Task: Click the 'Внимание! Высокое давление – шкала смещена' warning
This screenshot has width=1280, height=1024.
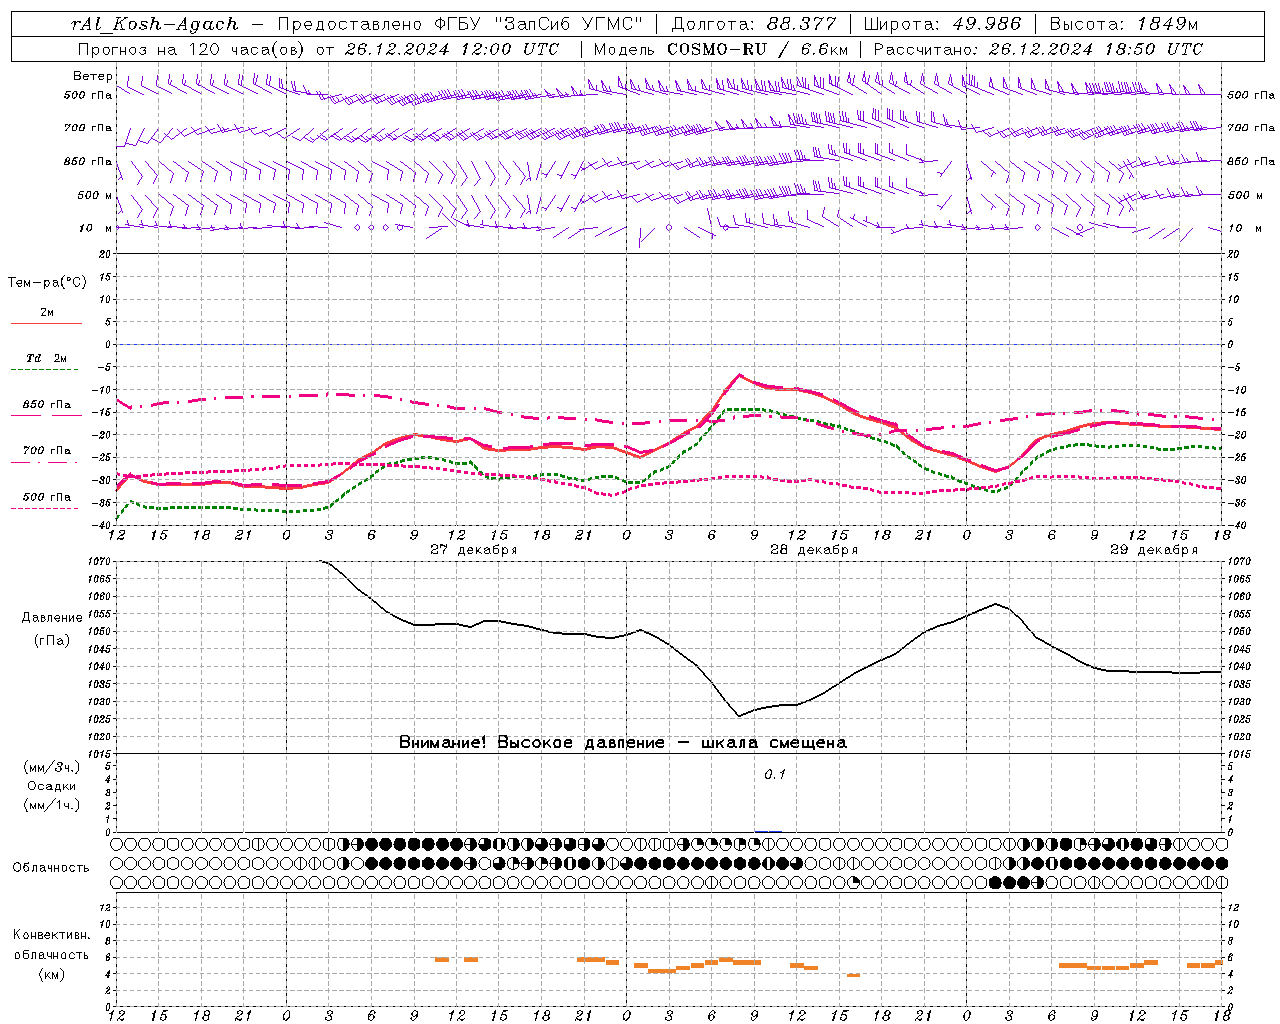Action: 622,742
